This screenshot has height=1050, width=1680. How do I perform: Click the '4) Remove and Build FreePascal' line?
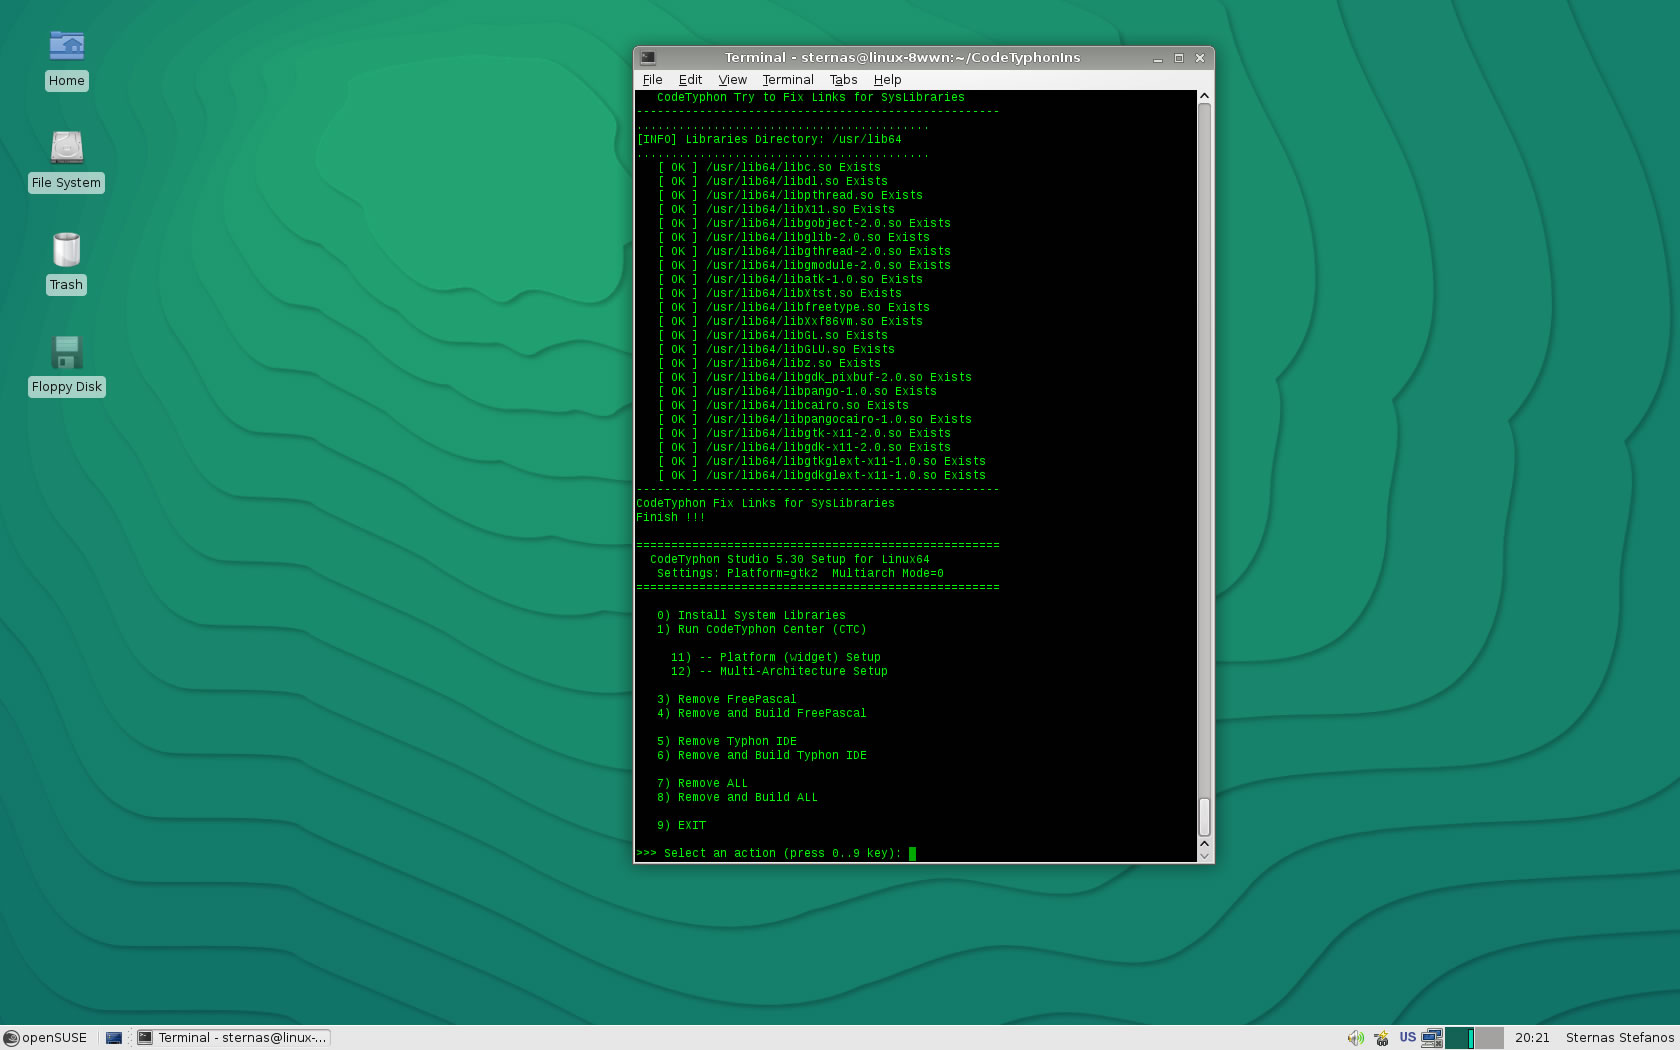pos(762,714)
